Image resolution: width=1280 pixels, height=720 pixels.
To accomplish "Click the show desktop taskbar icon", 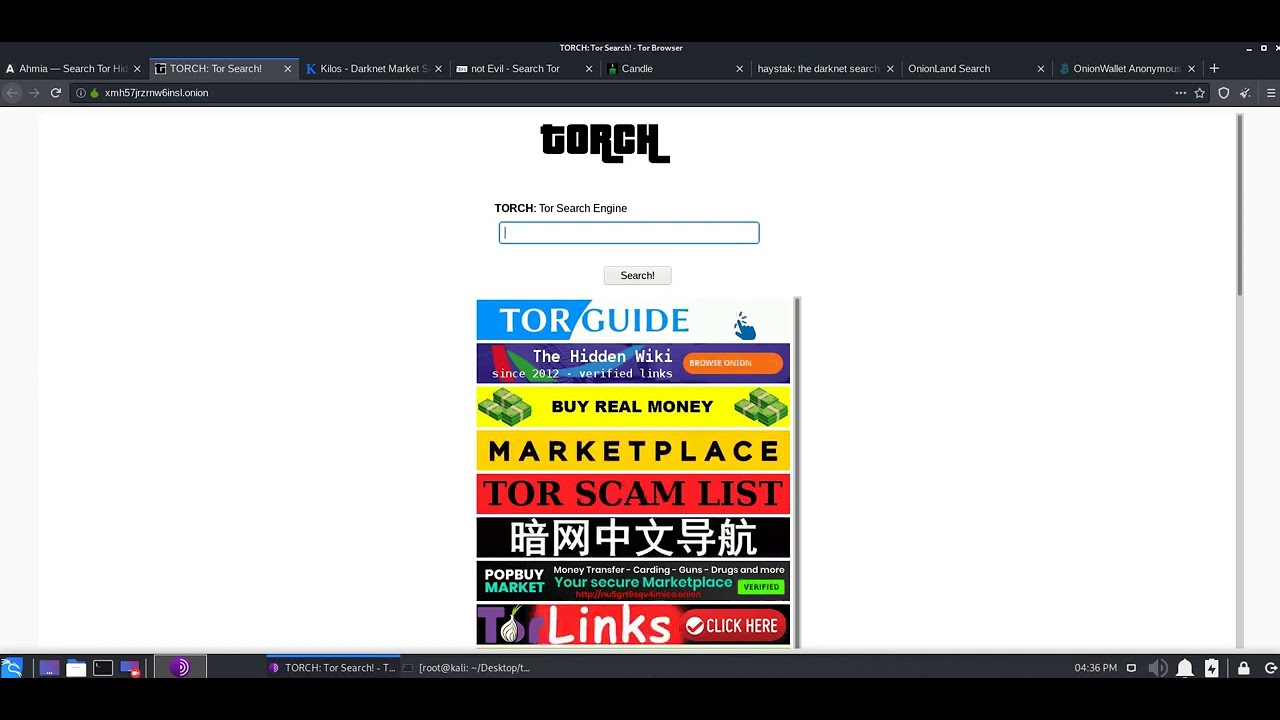I will (x=49, y=668).
